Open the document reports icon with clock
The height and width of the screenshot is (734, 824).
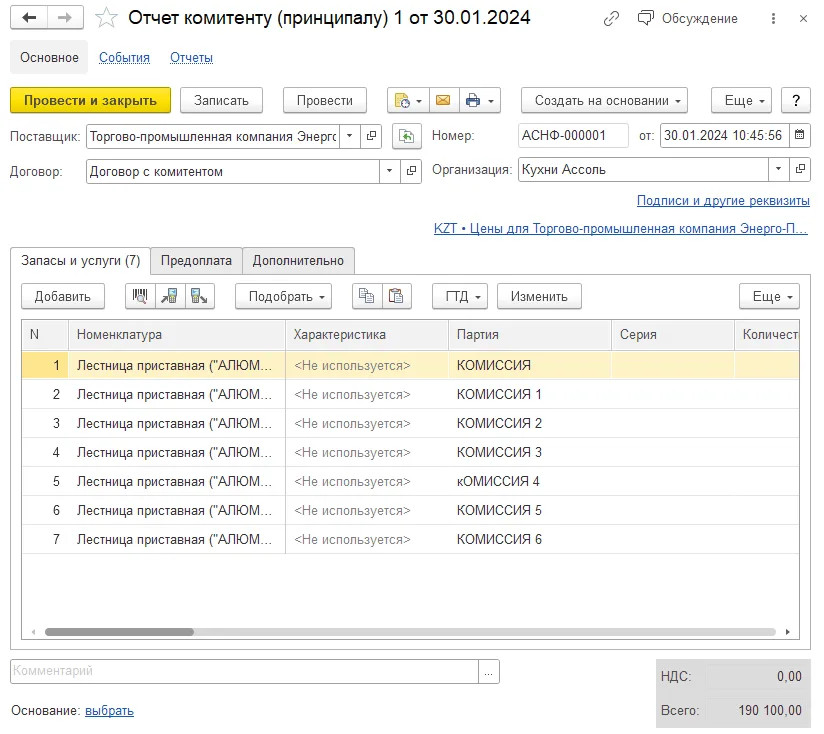point(402,100)
